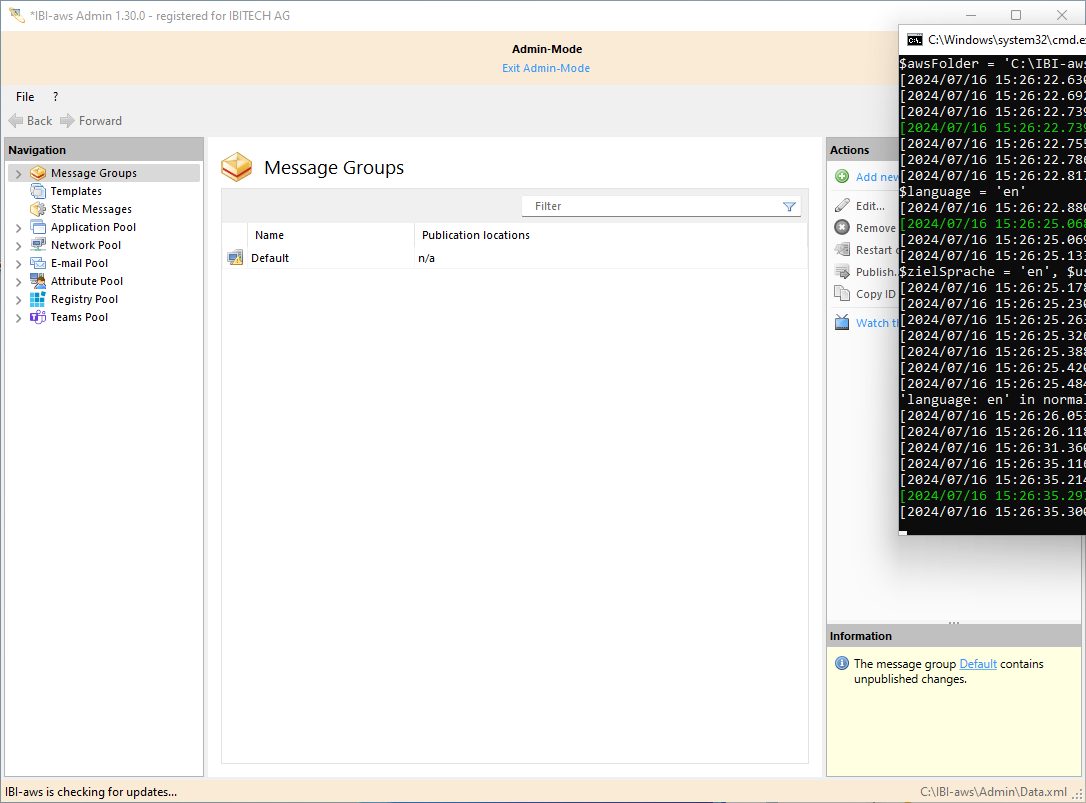Viewport: 1086px width, 803px height.
Task: Select the Default message group row
Action: coord(270,258)
